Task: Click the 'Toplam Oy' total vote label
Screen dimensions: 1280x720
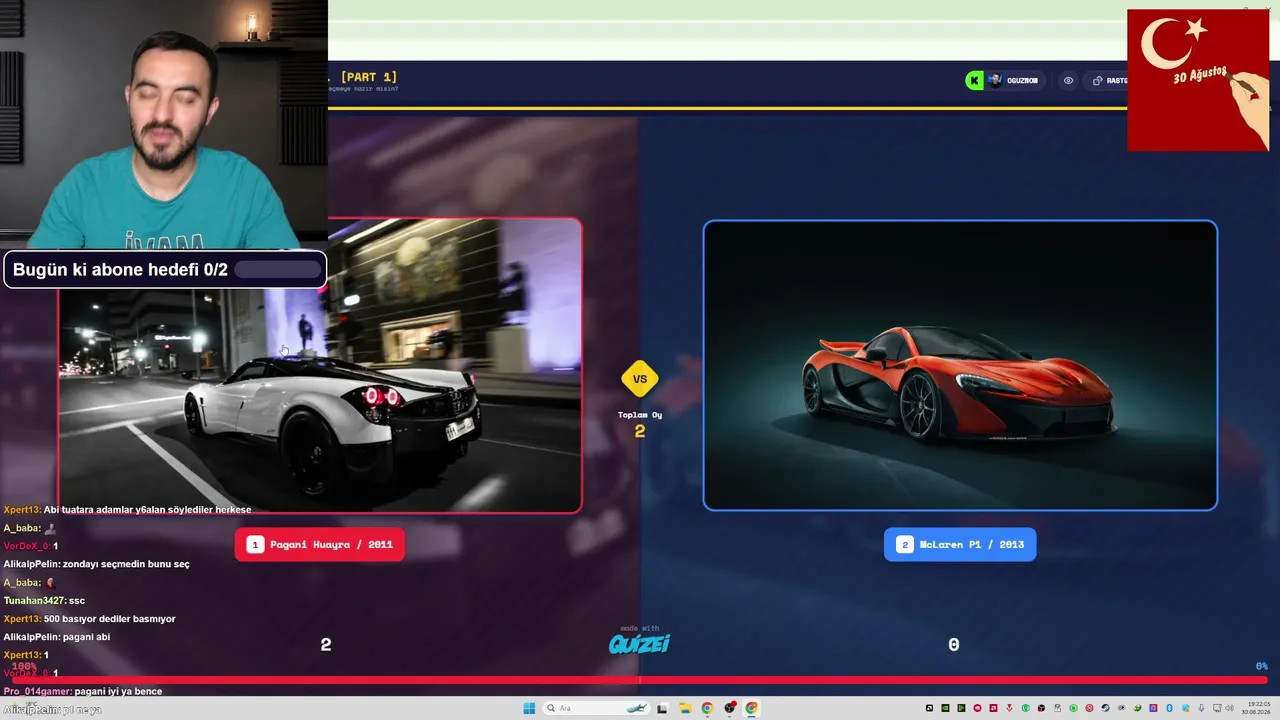Action: point(640,415)
